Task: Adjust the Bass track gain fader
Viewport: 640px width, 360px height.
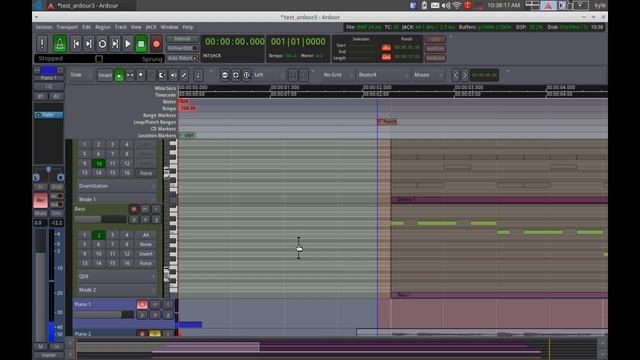Action: click(x=100, y=220)
